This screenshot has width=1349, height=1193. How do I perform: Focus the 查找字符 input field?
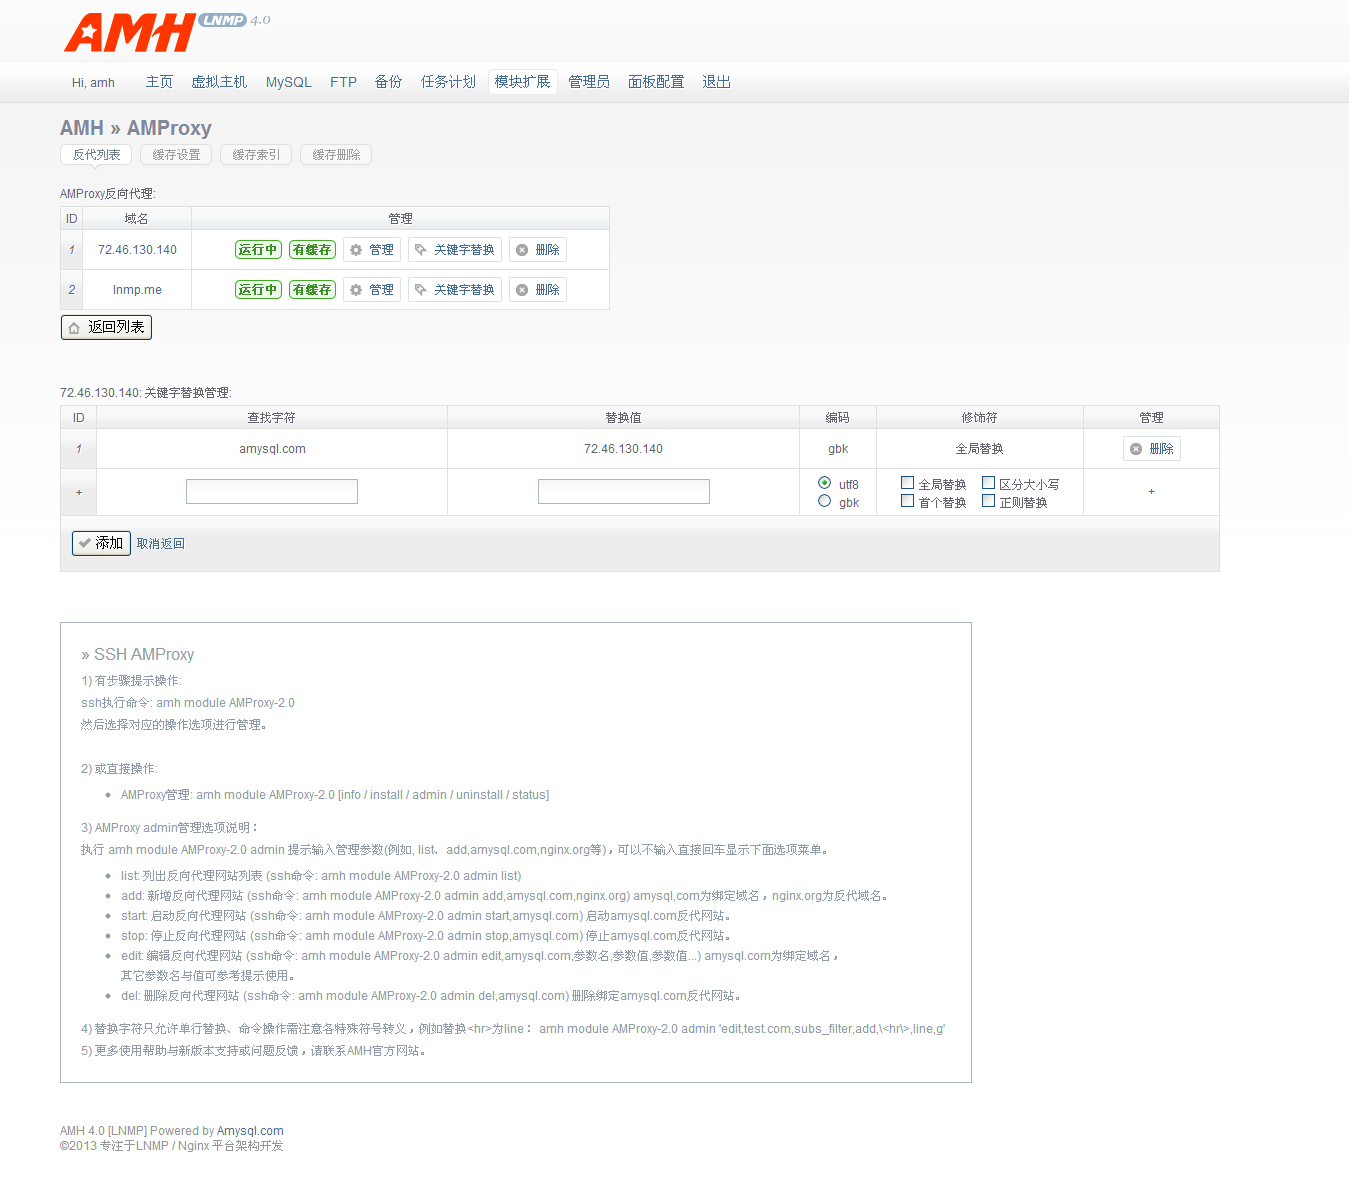pyautogui.click(x=272, y=492)
